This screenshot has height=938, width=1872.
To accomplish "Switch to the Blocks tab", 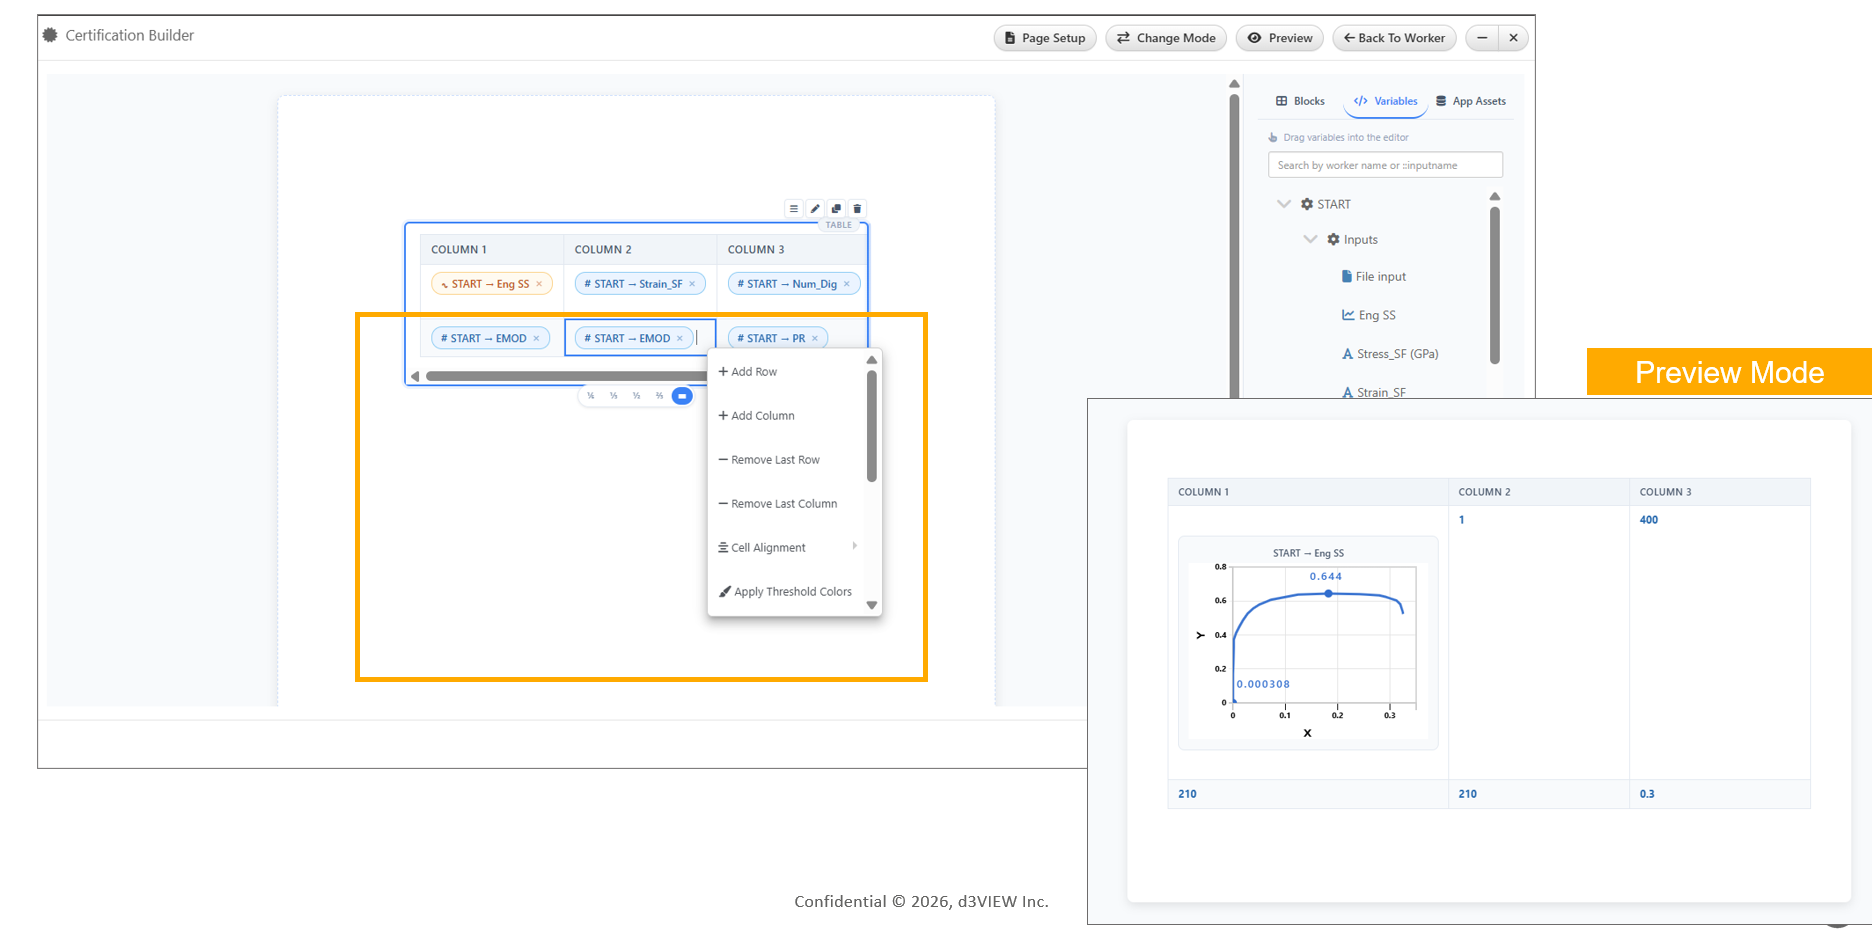I will [x=1300, y=101].
